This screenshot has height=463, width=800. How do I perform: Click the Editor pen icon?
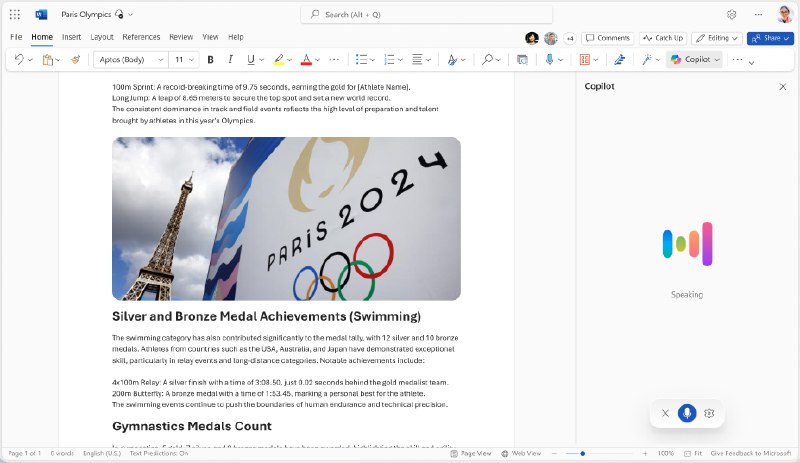(619, 60)
